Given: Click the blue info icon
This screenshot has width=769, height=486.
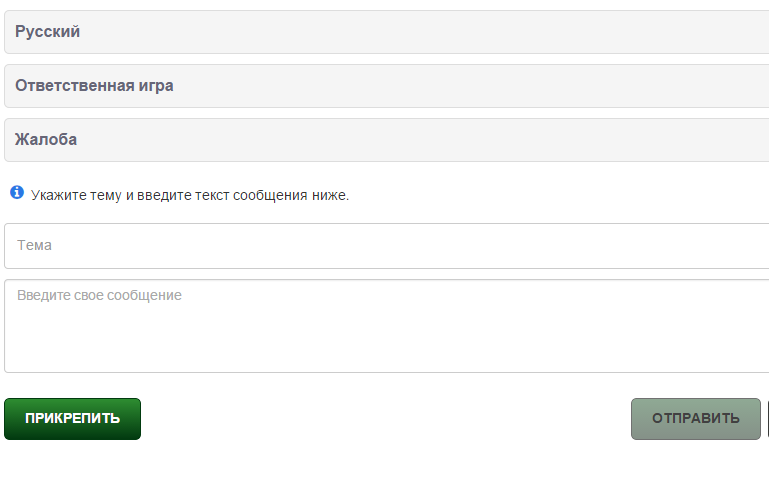Looking at the screenshot, I should pos(17,192).
